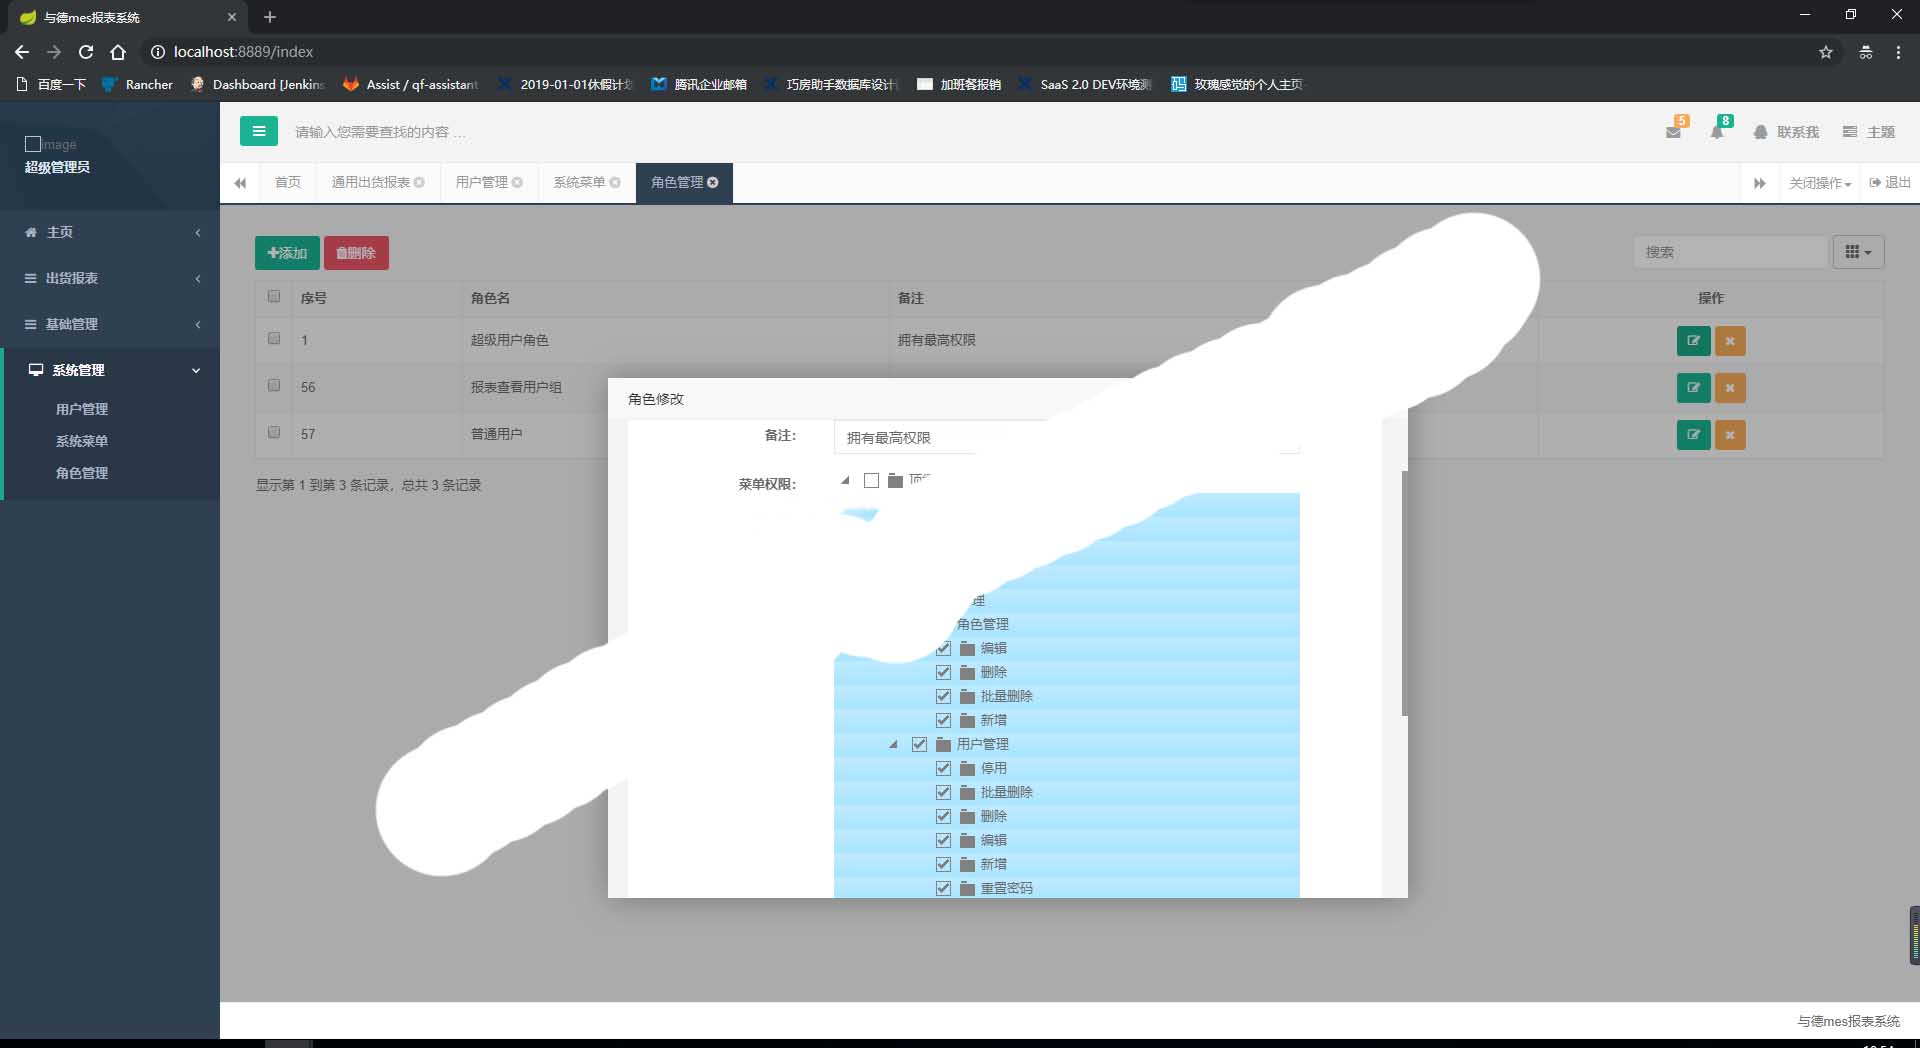Open the 关闭操作 dropdown
This screenshot has height=1048, width=1920.
tap(1819, 183)
